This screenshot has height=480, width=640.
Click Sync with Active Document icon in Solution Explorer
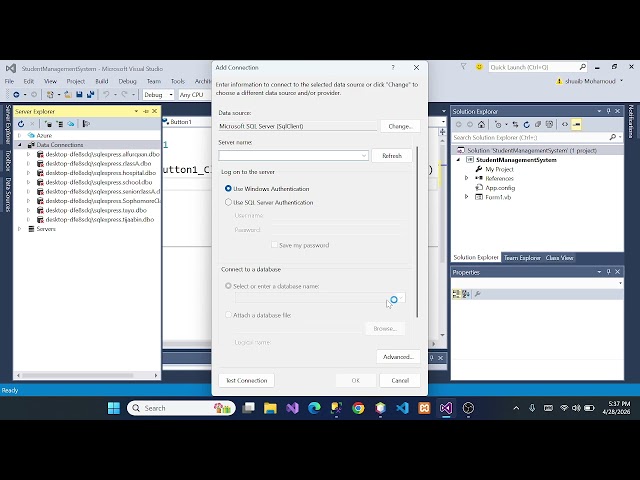click(516, 124)
